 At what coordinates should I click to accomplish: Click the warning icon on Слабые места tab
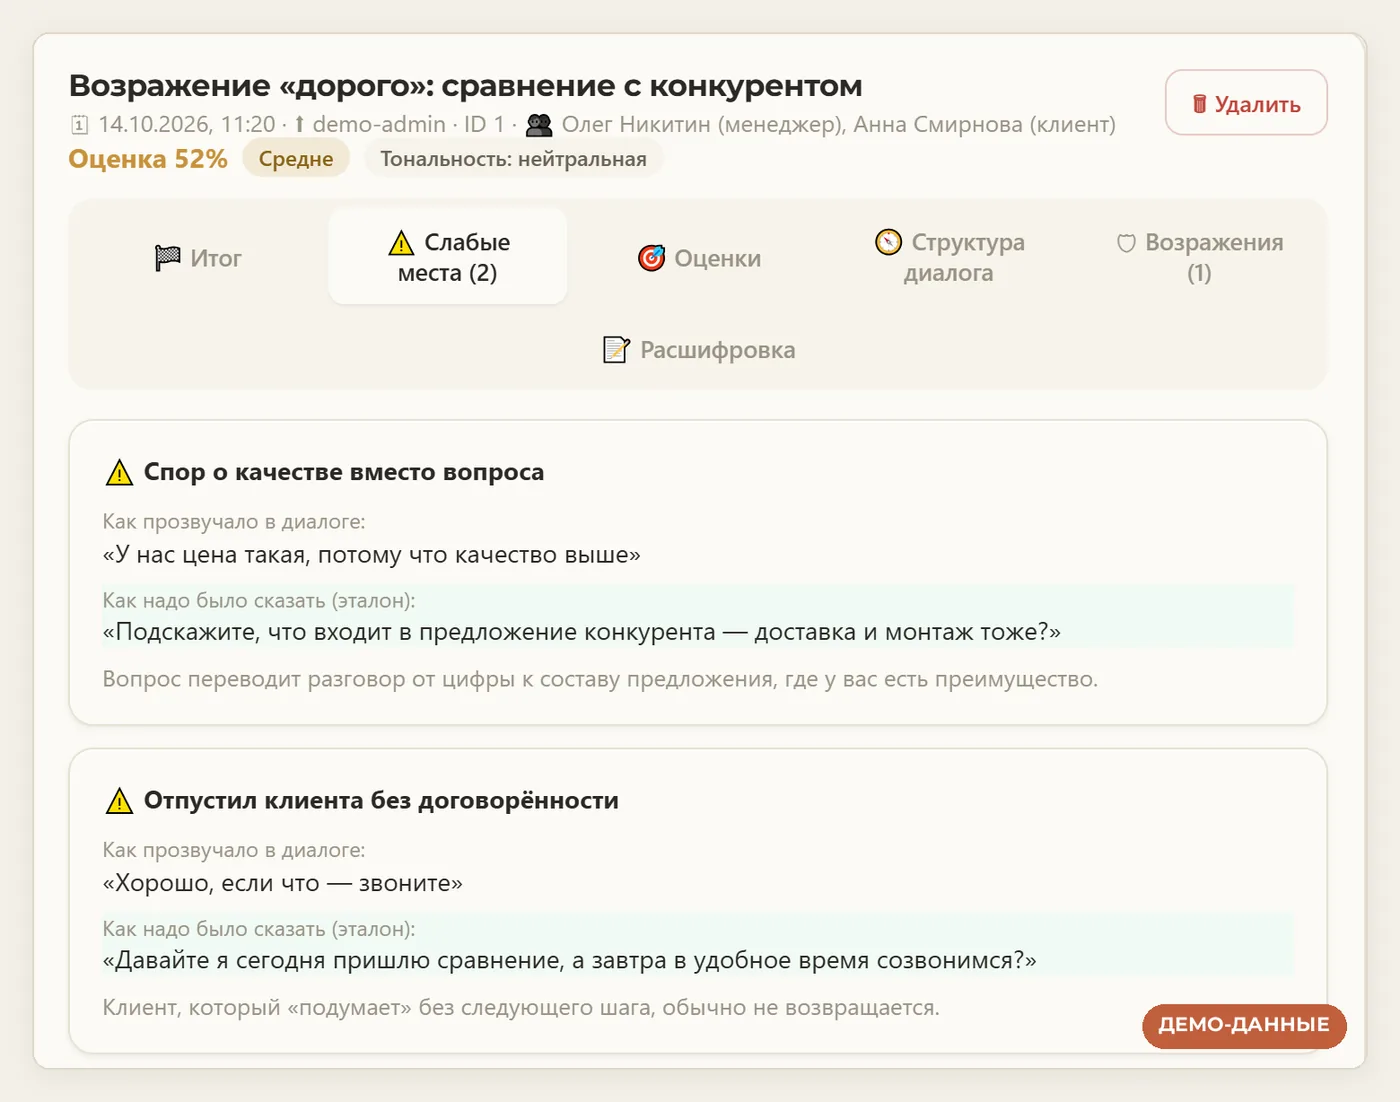coord(401,243)
